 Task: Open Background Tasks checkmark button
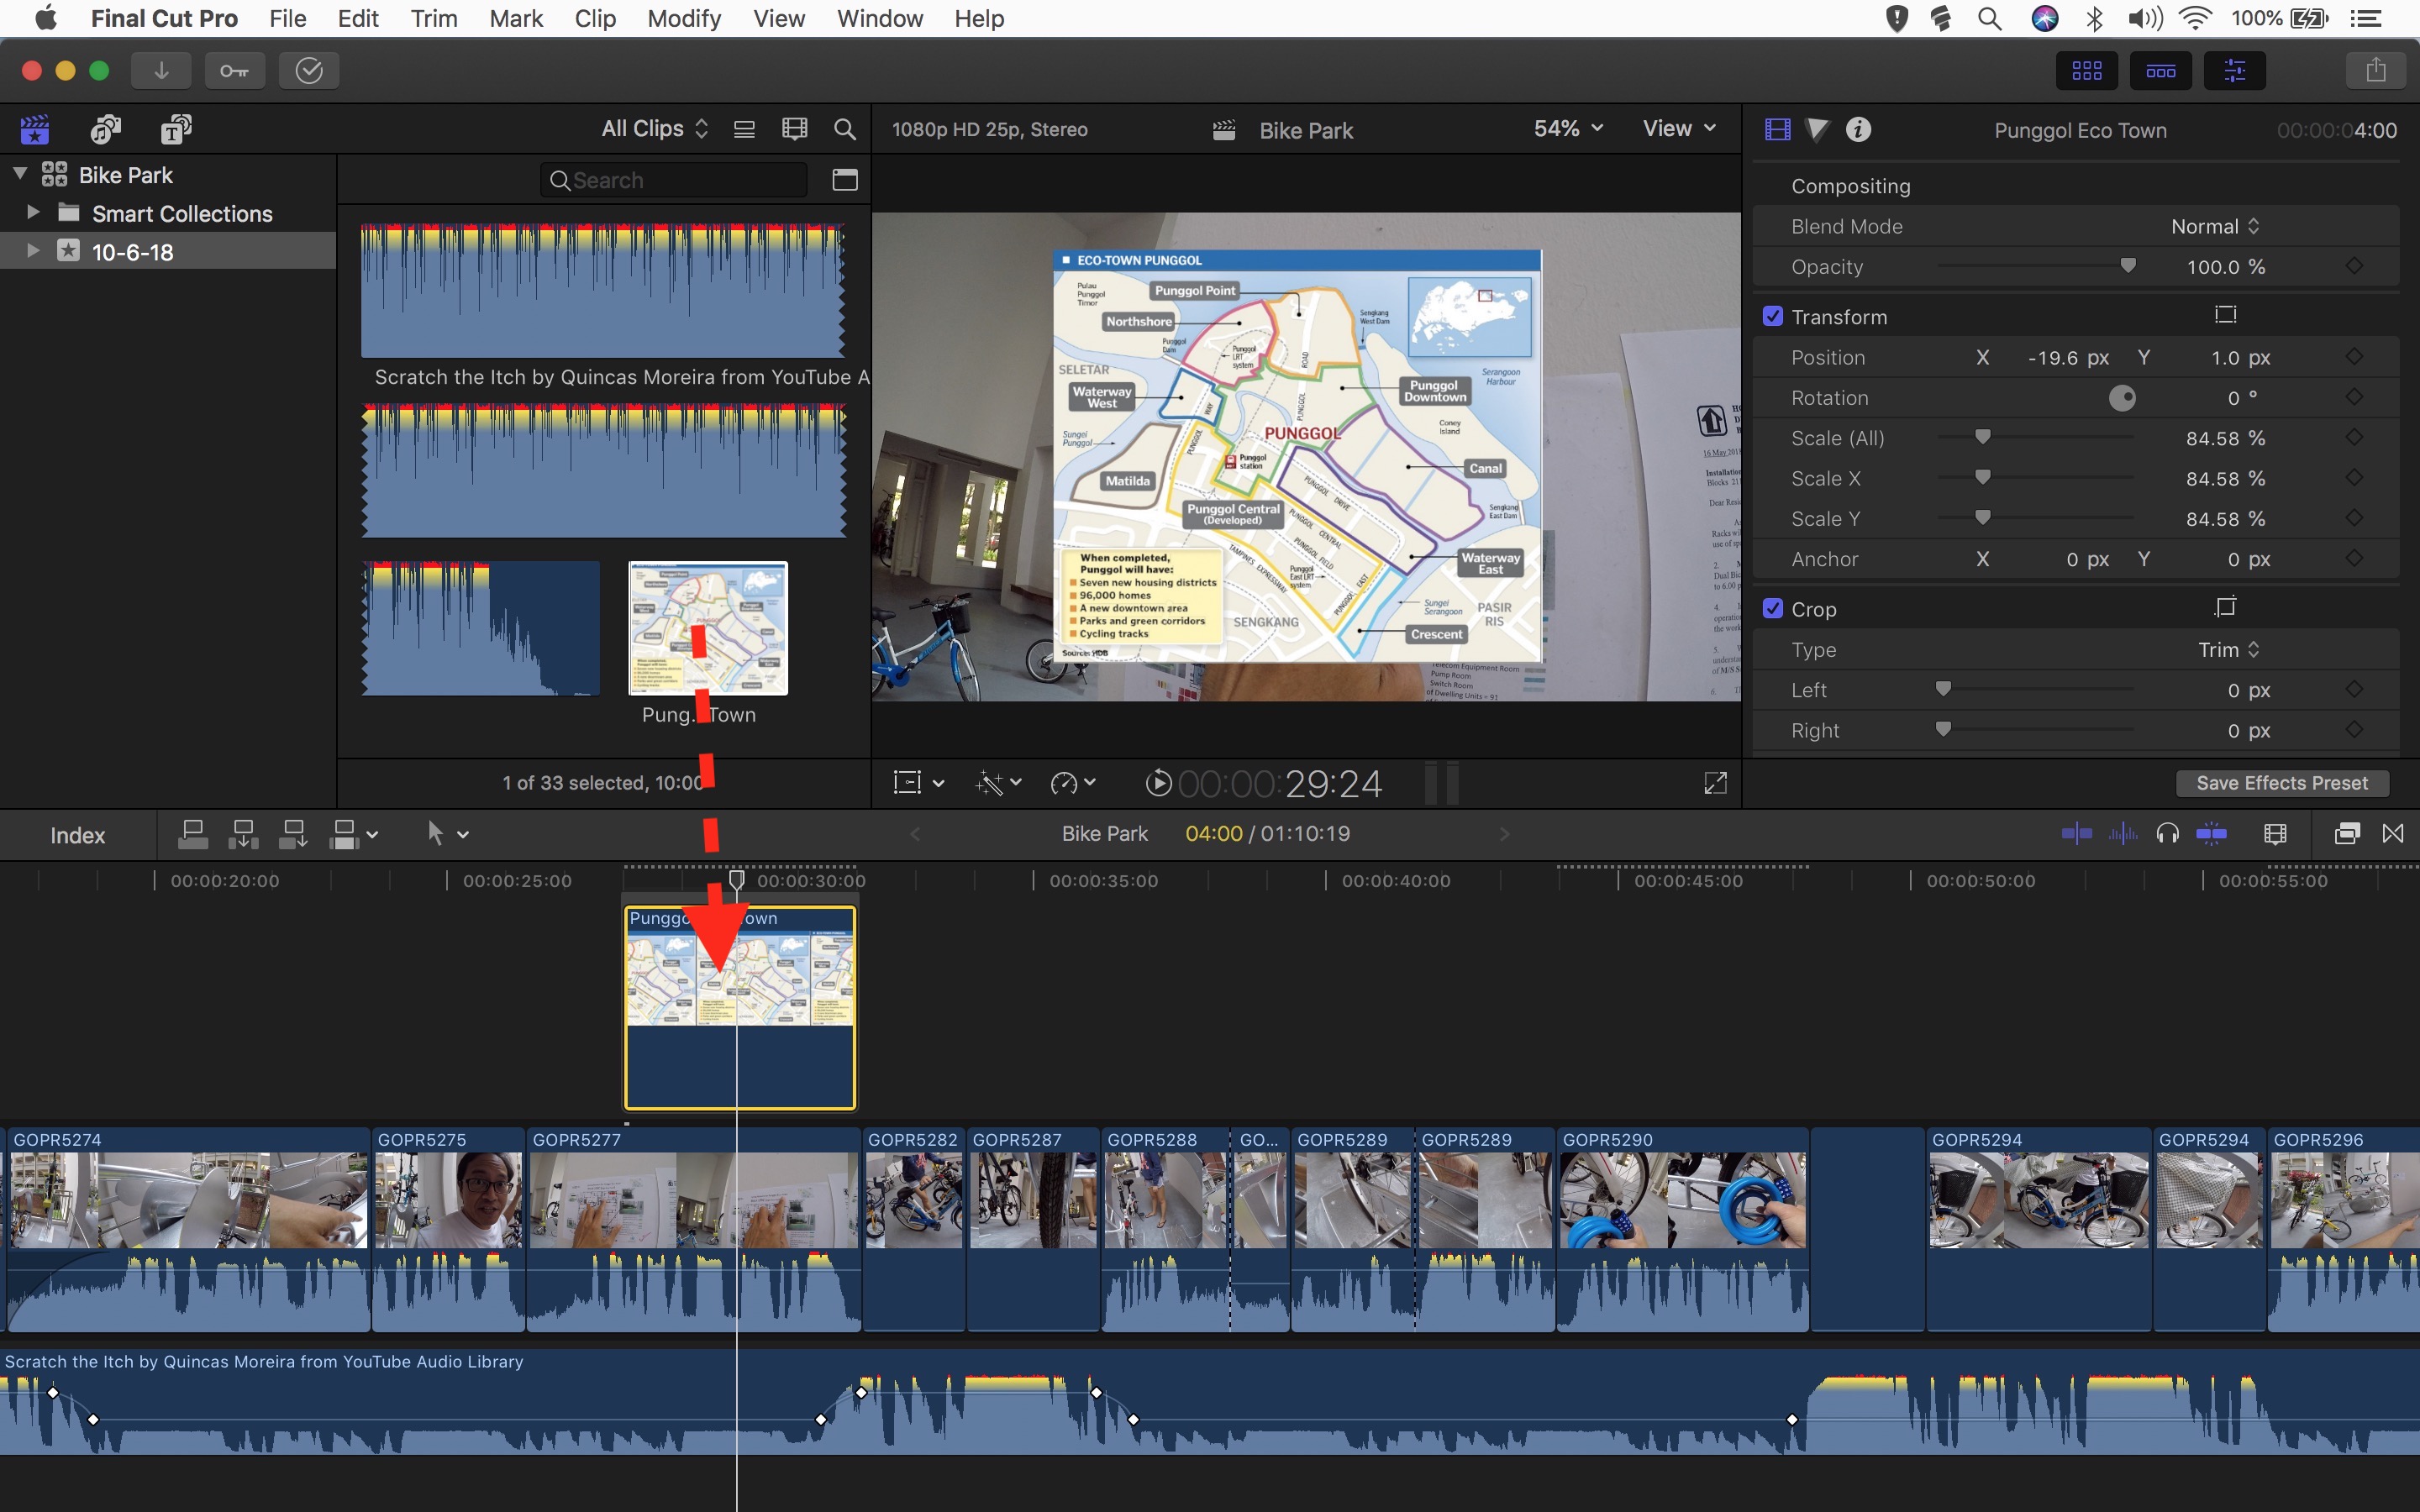pyautogui.click(x=309, y=70)
